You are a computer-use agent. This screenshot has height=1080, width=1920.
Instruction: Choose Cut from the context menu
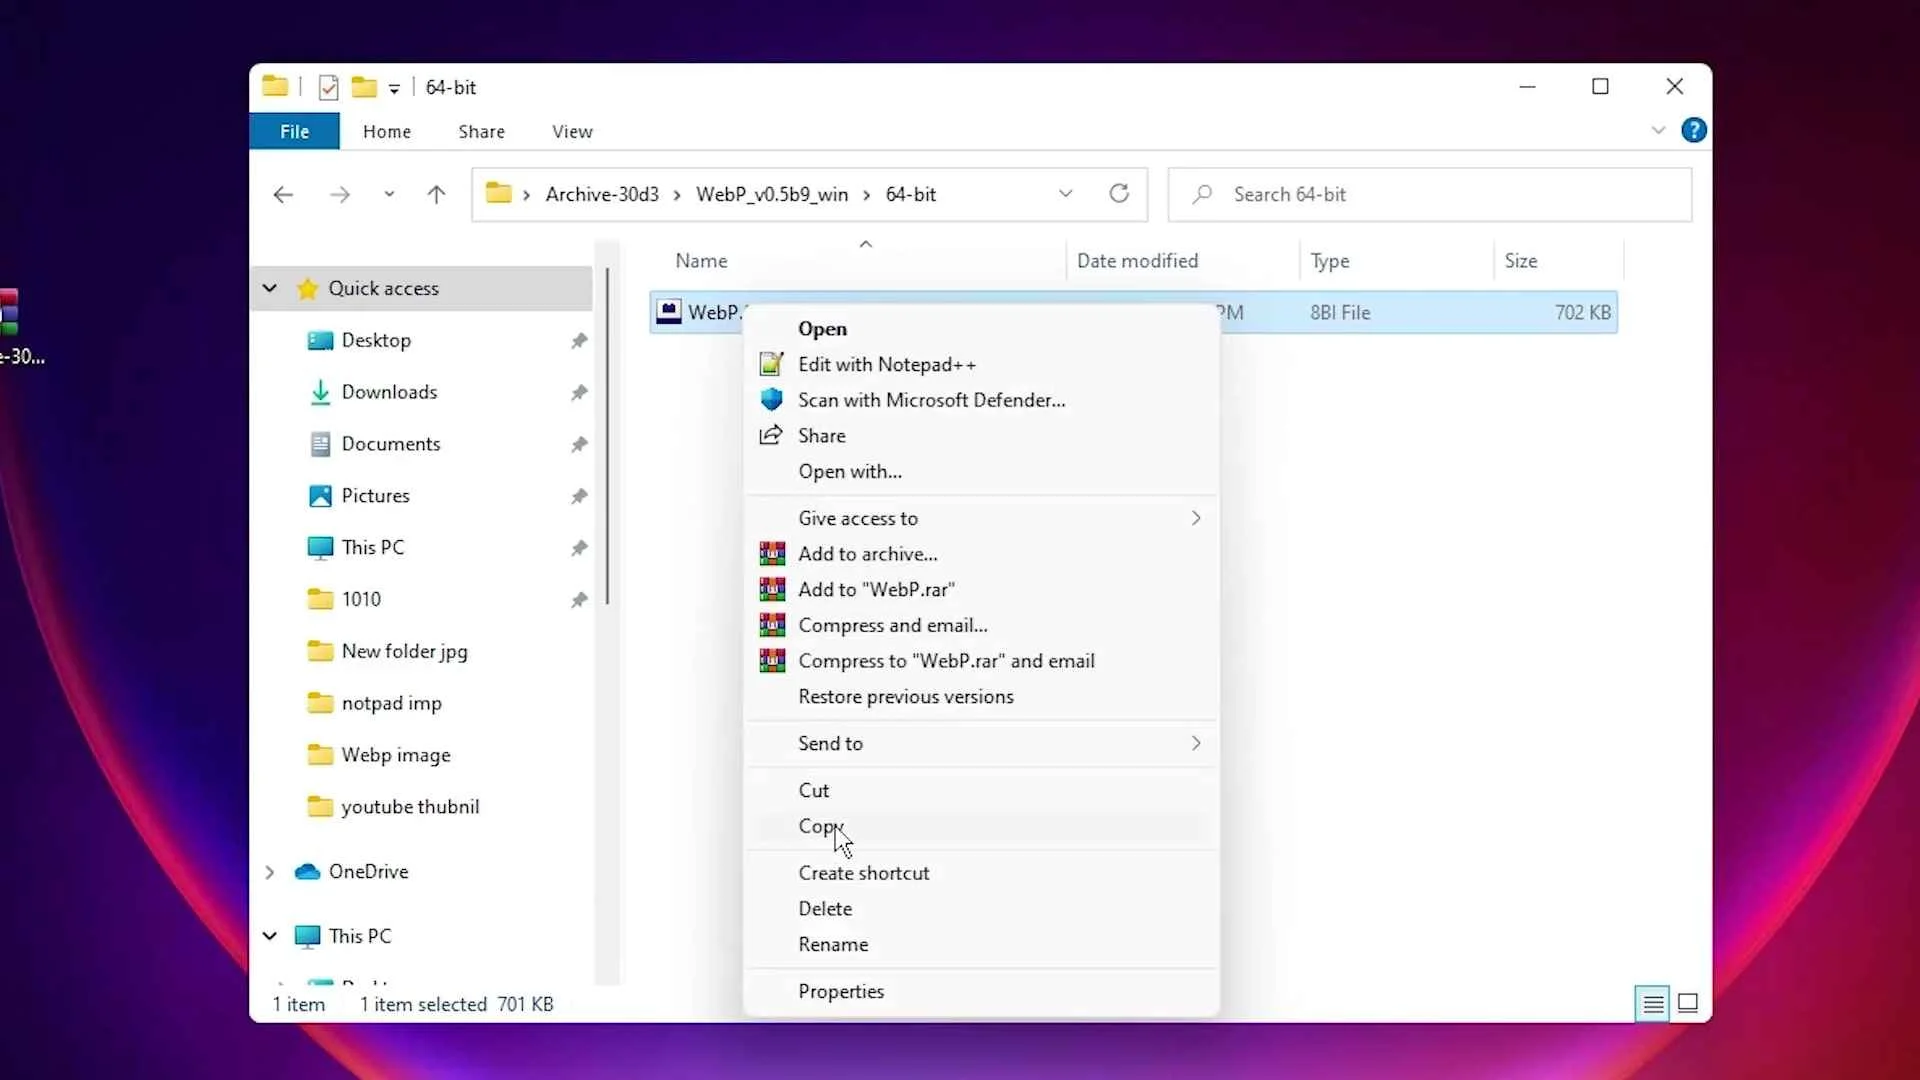(x=981, y=790)
